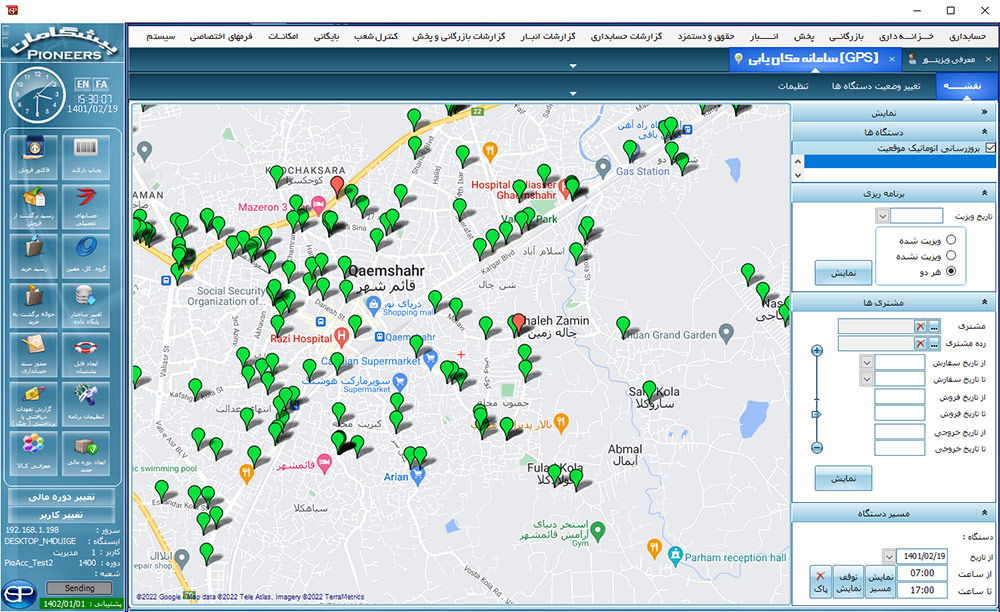This screenshot has height=612, width=1000.
Task: Browse customers via مشتری ellipsis button
Action: [934, 326]
